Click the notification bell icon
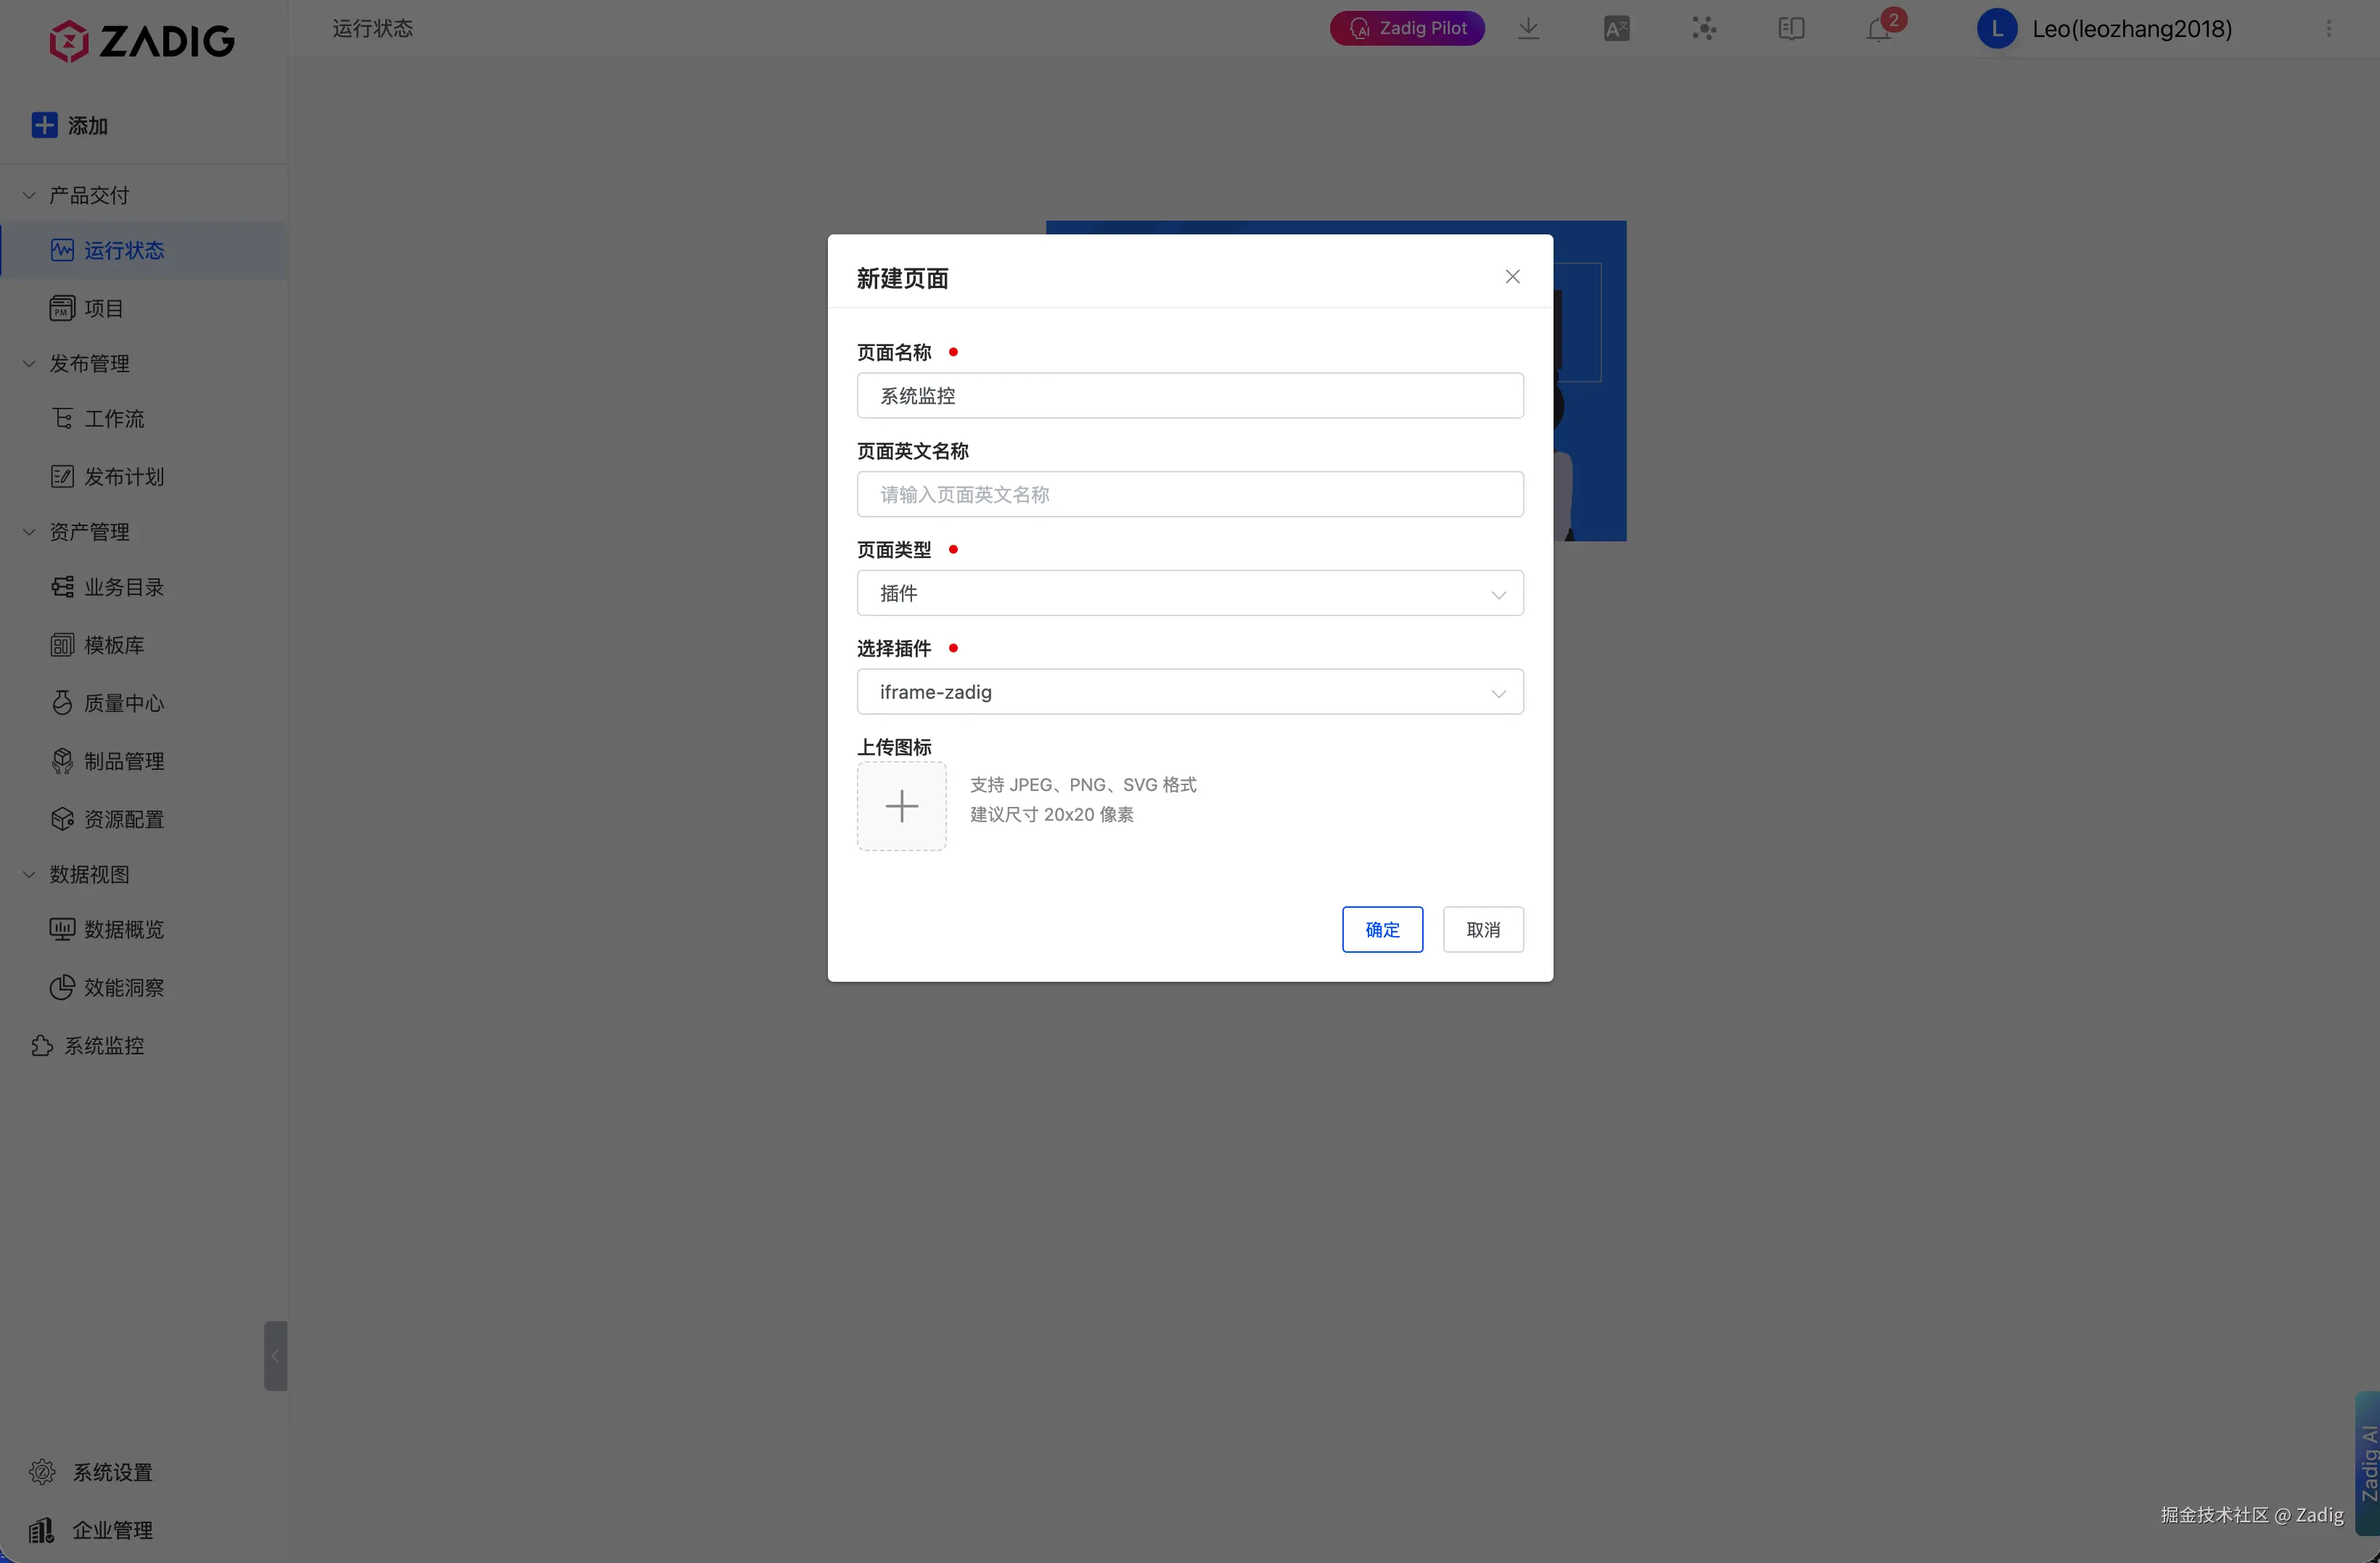The height and width of the screenshot is (1563, 2380). click(x=1878, y=29)
